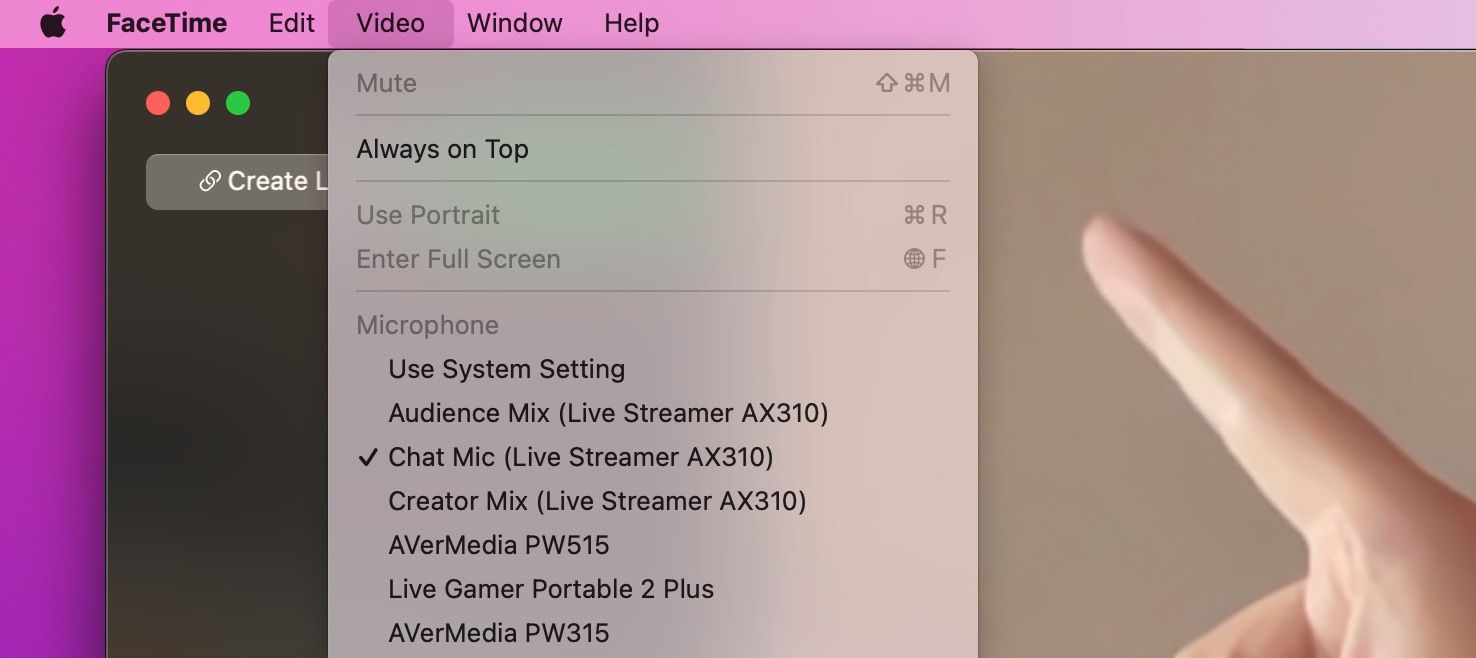1476x658 pixels.
Task: Select Enter Full Screen
Action: pos(458,258)
